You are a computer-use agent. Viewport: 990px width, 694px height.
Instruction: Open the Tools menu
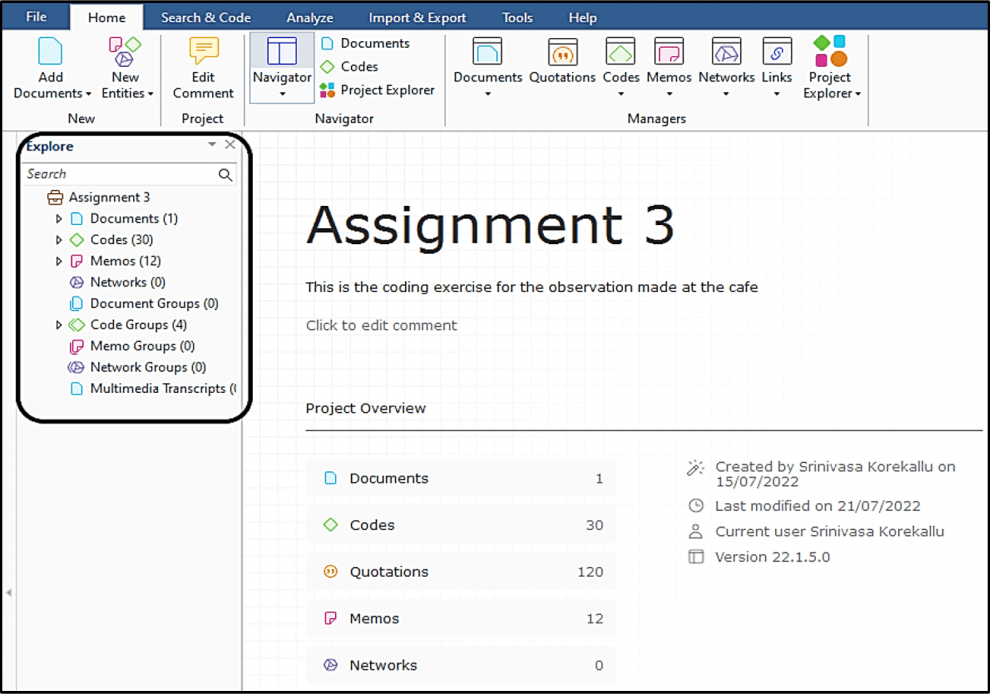[517, 16]
